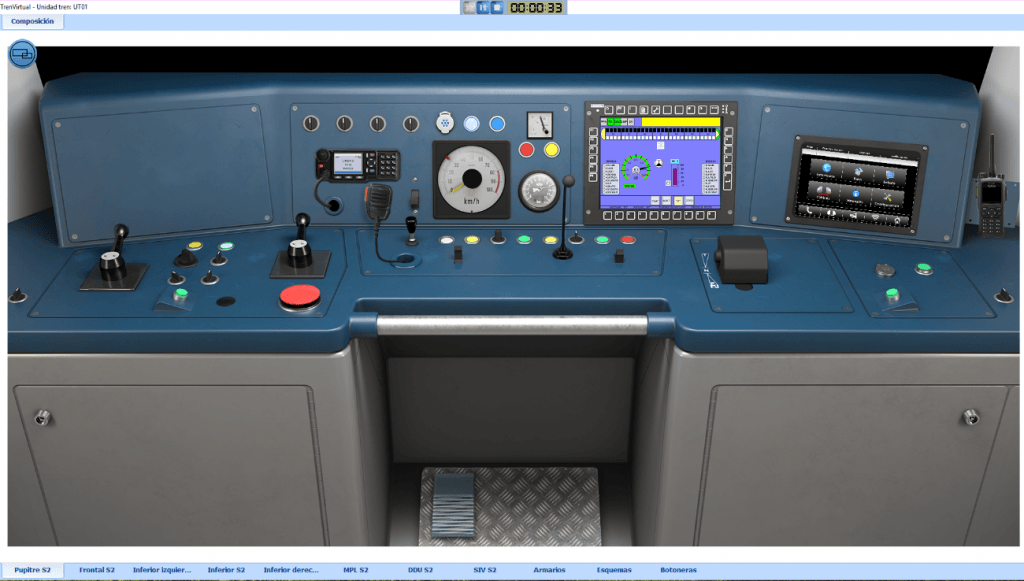This screenshot has width=1024, height=581.
Task: Open the Inferior derec... tab
Action: pyautogui.click(x=291, y=570)
